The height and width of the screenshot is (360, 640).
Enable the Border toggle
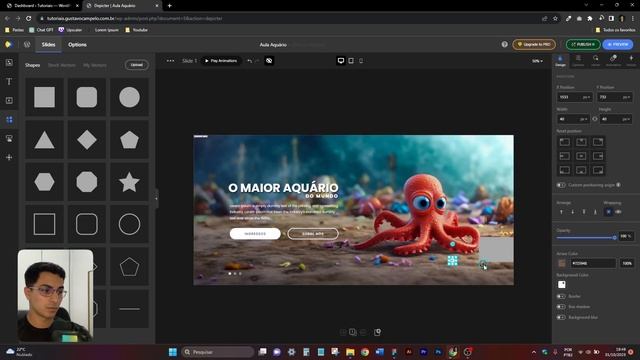[x=561, y=296]
